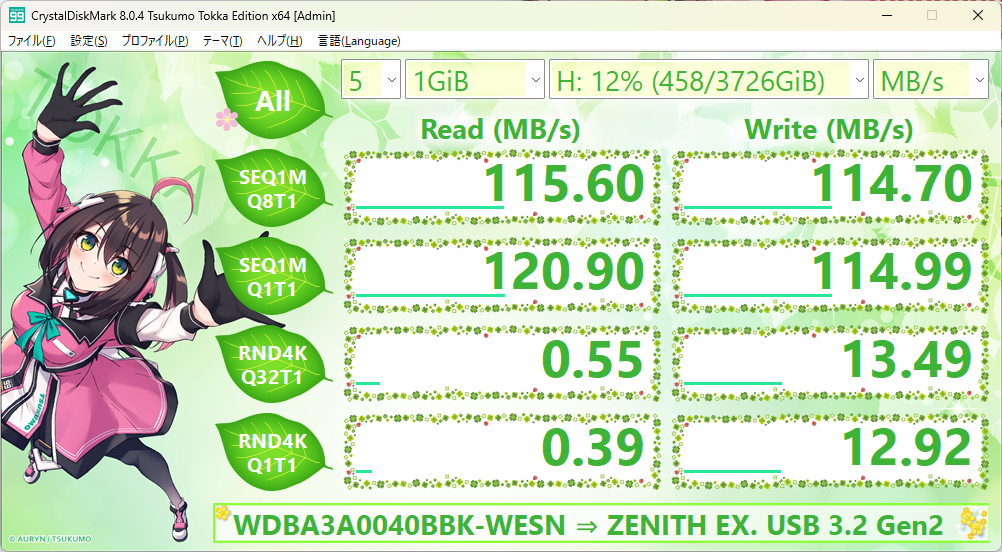This screenshot has height=552, width=1002.
Task: Open the ヘルプ(H) menu
Action: (x=279, y=41)
